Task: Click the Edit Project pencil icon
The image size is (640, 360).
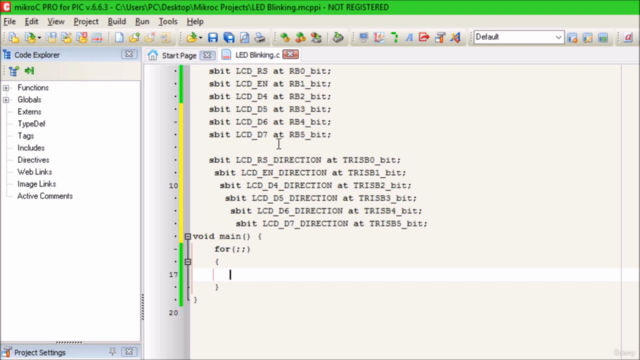Action: [66, 38]
